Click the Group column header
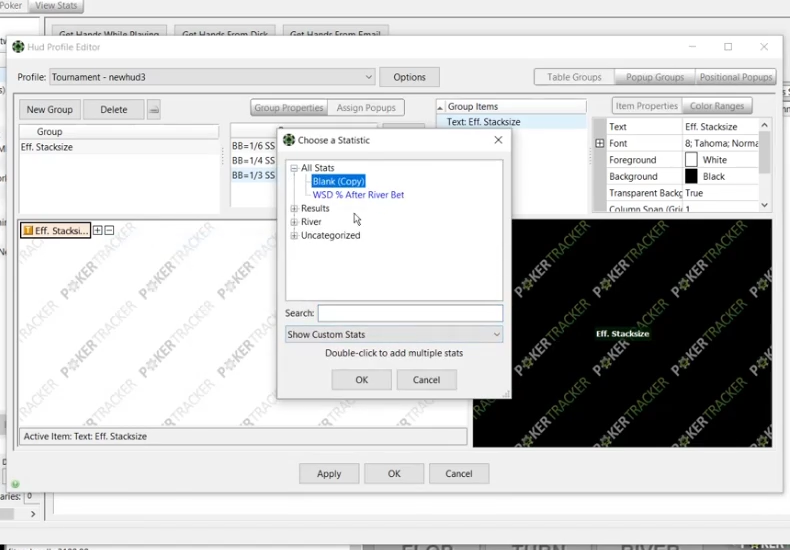 119,131
